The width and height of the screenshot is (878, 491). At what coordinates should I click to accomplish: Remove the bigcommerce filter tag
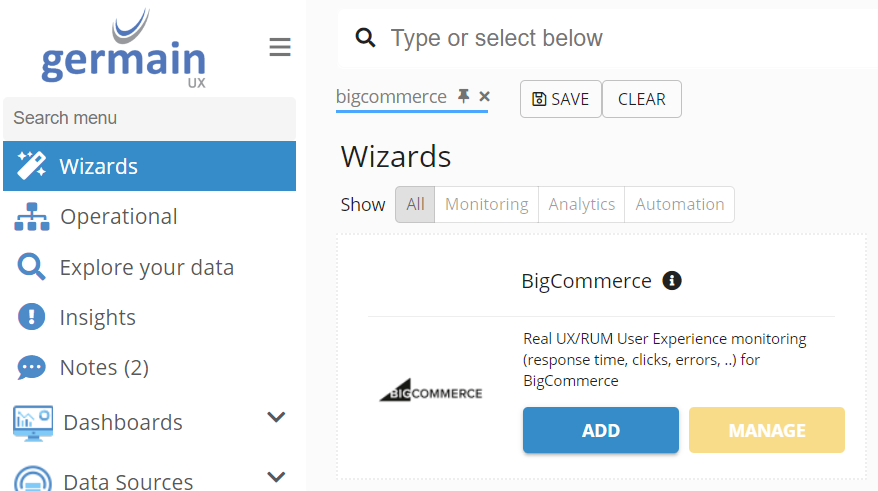click(485, 97)
